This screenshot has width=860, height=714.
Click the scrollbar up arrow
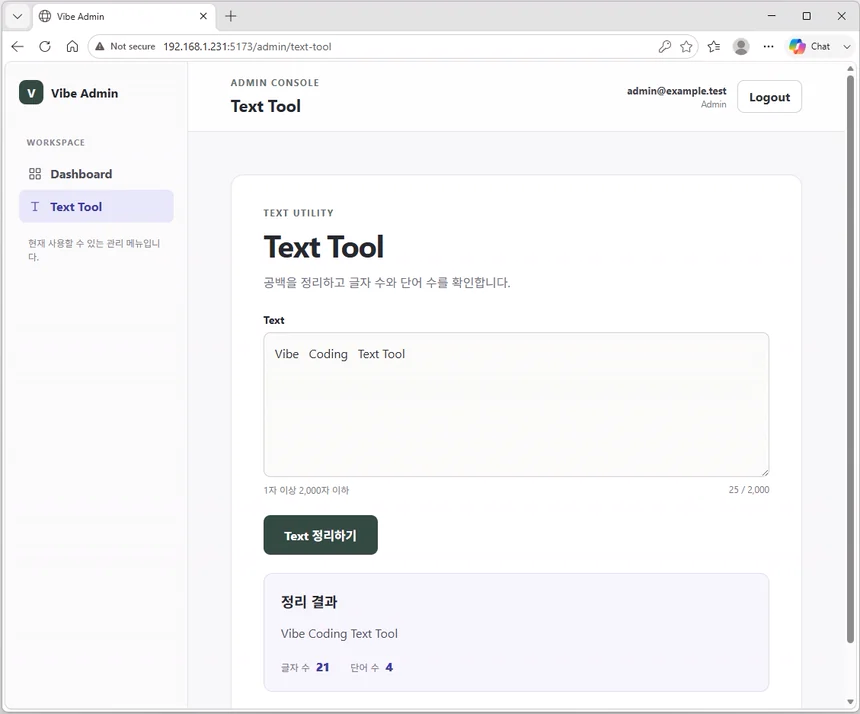pyautogui.click(x=850, y=69)
